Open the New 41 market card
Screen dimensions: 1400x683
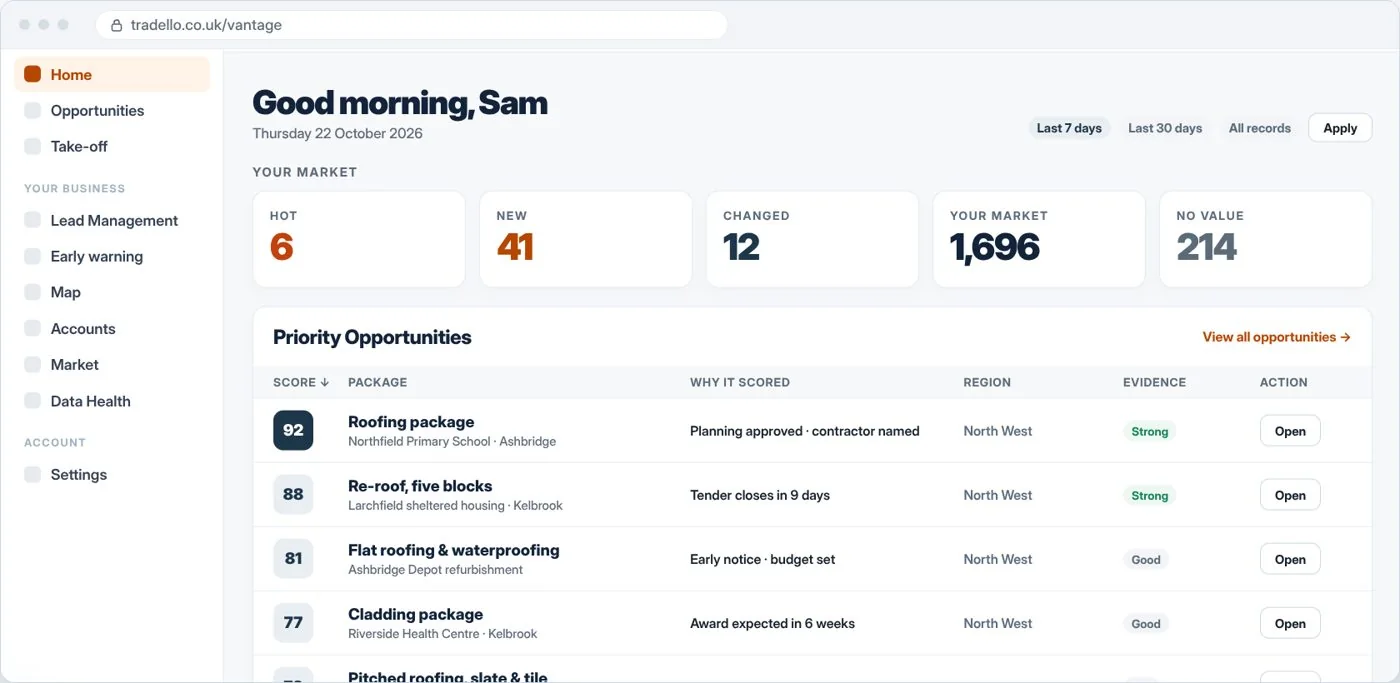tap(586, 239)
